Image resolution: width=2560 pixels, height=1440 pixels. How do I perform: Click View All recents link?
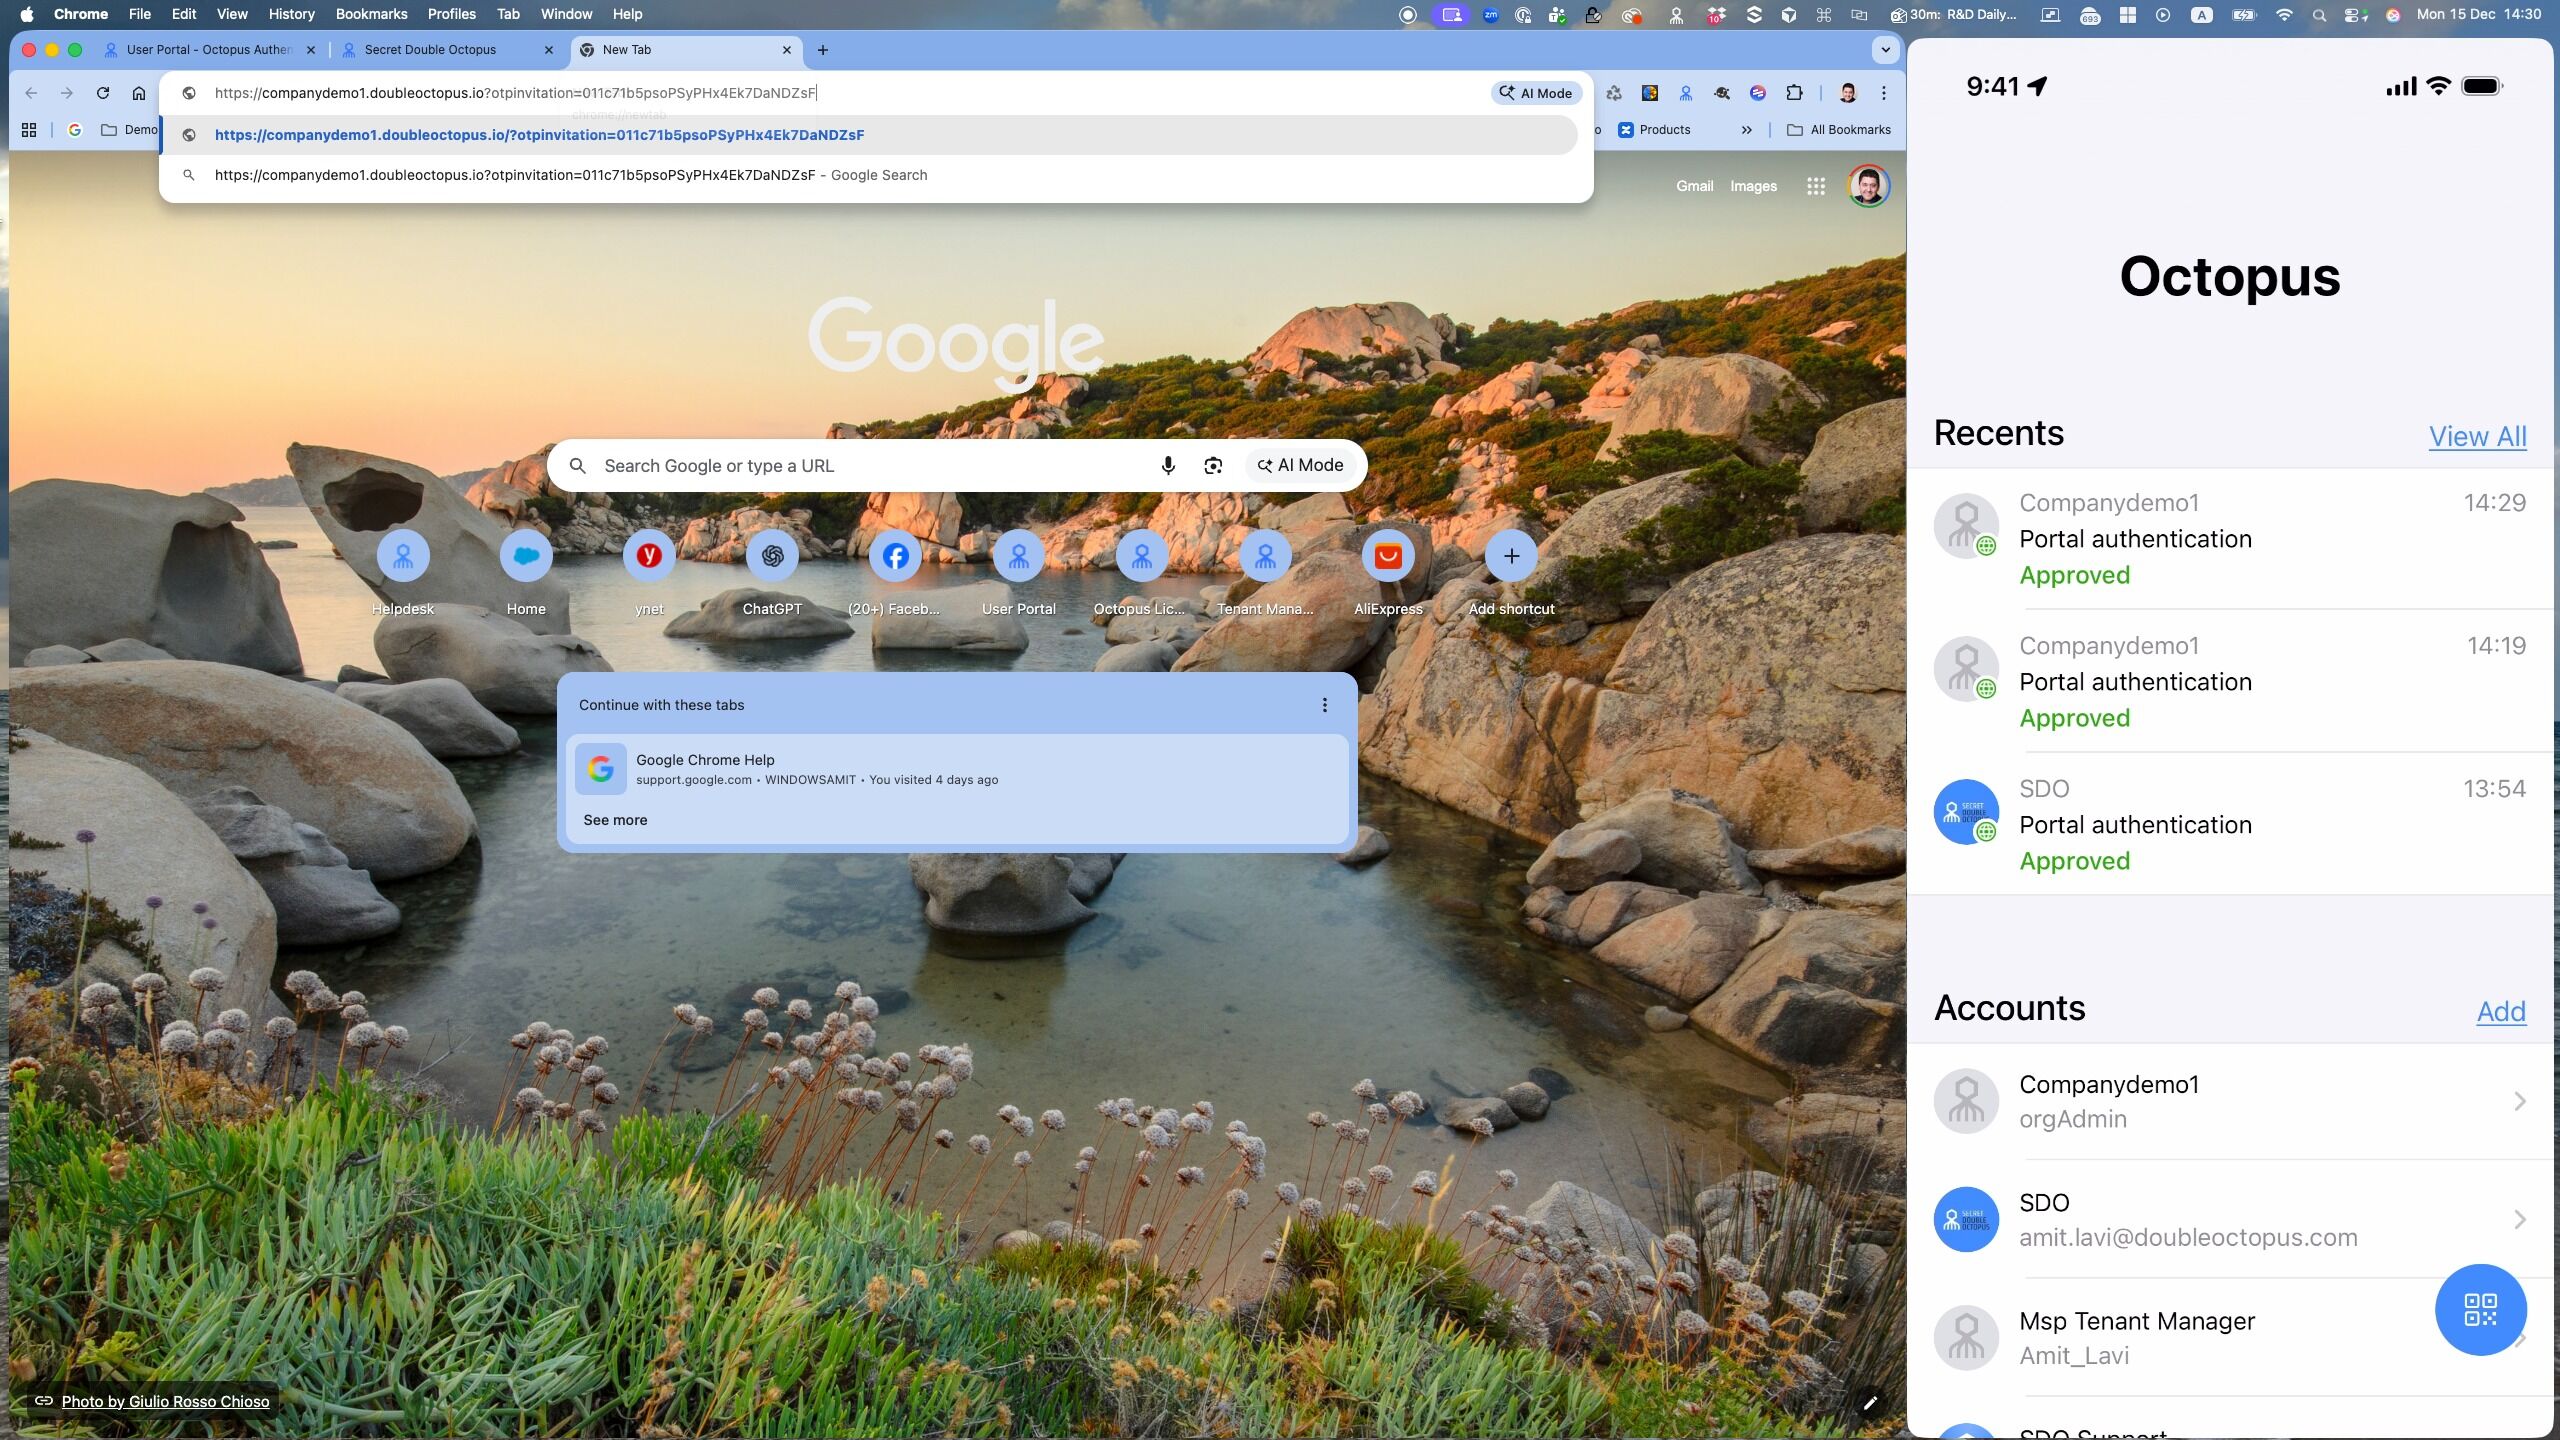pos(2477,436)
